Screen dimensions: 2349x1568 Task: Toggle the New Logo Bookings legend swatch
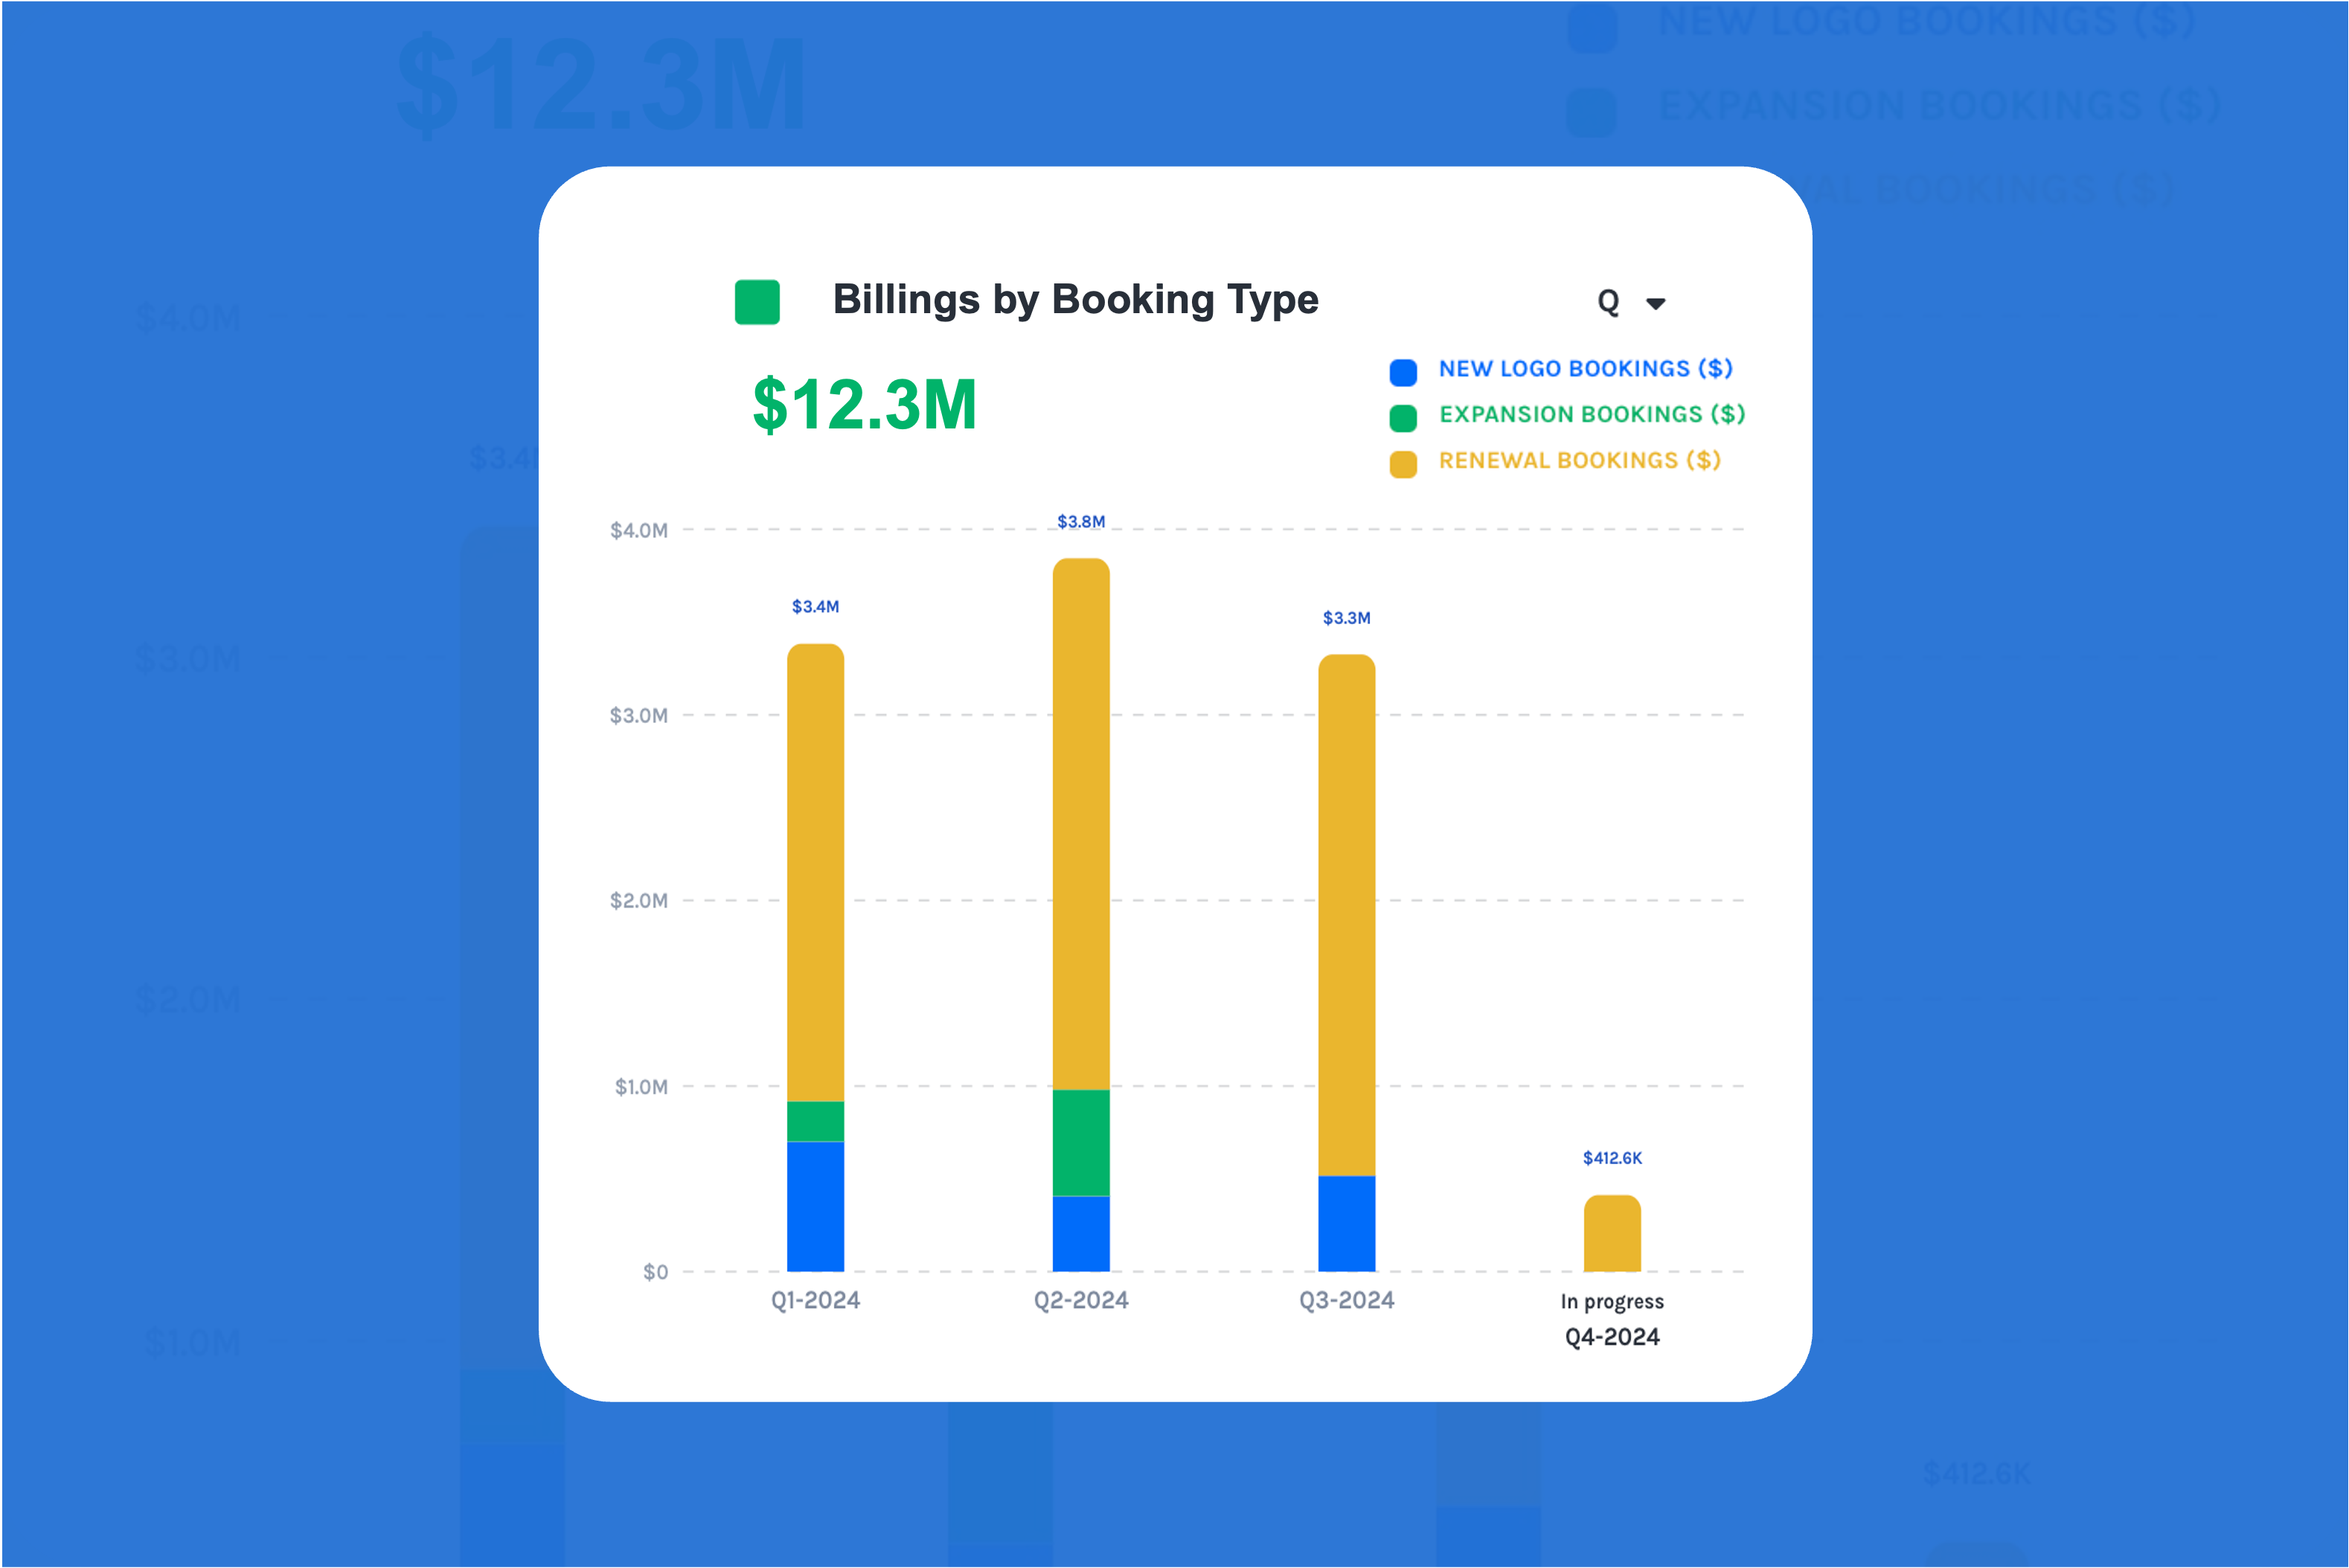pos(1403,372)
